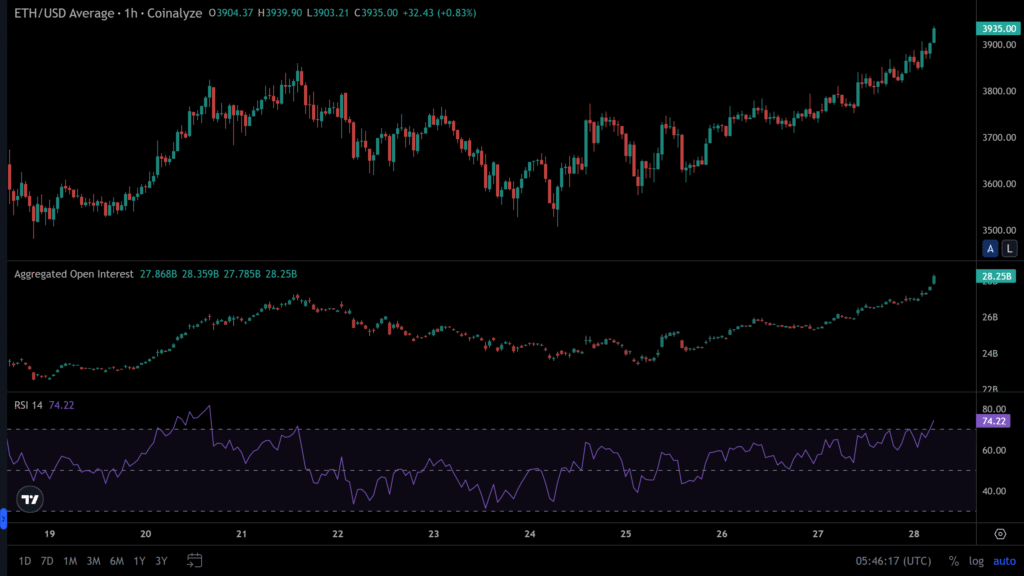Image resolution: width=1024 pixels, height=576 pixels.
Task: Toggle auto scaling at bottom right
Action: pos(1002,561)
